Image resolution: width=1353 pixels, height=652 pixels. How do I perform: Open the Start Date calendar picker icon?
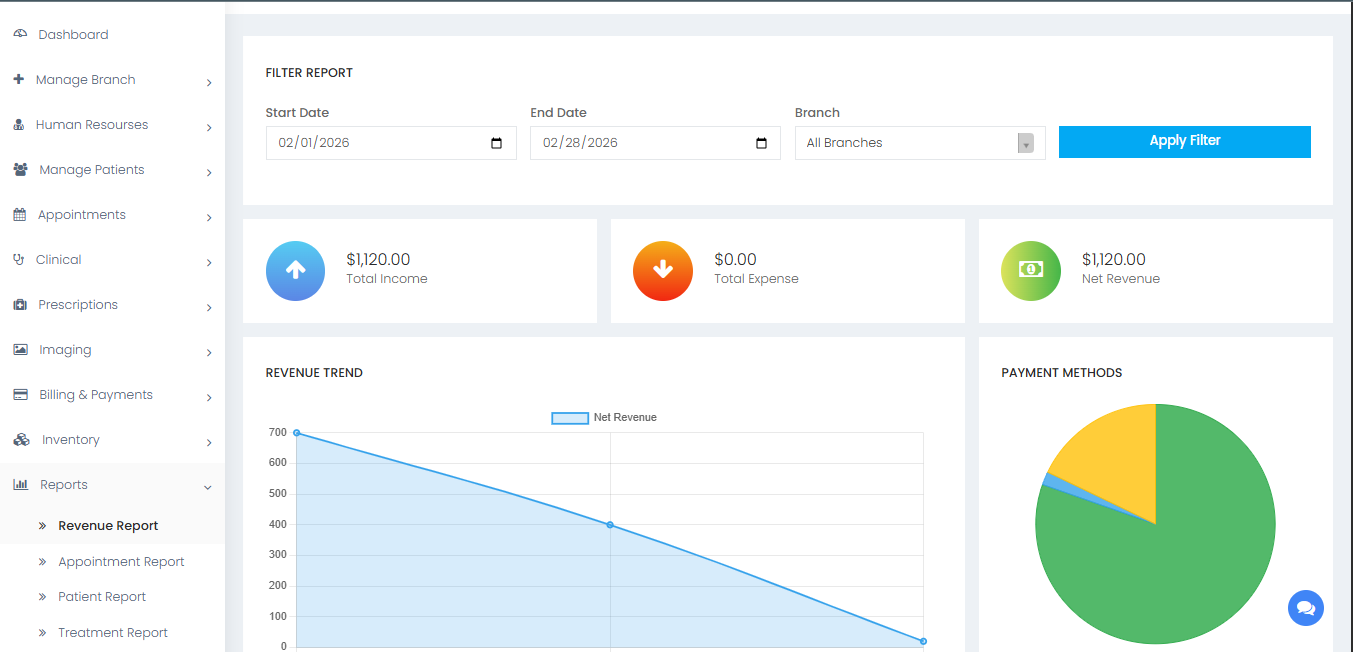pyautogui.click(x=497, y=143)
